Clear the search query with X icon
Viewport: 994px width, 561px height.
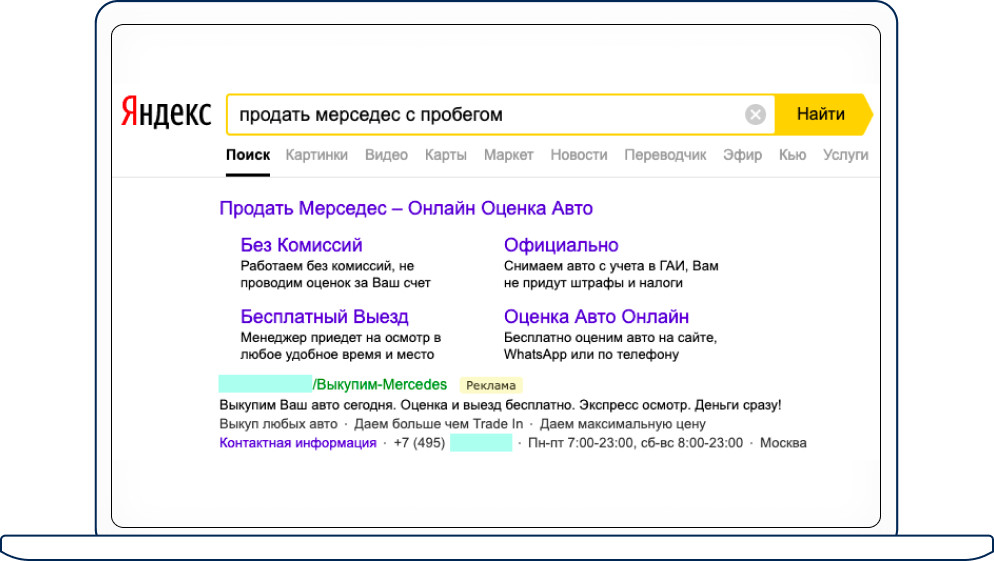[756, 115]
